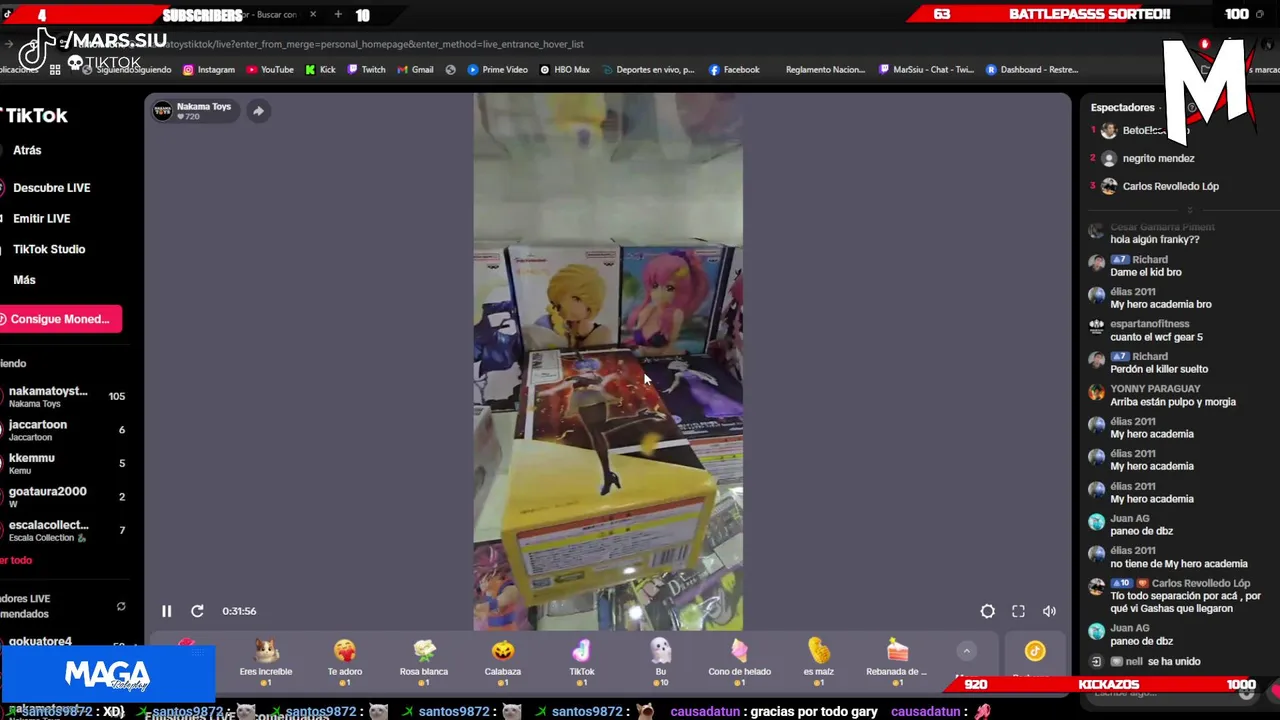This screenshot has width=1280, height=720.
Task: Open the HBO Max bookmark
Action: pyautogui.click(x=565, y=70)
